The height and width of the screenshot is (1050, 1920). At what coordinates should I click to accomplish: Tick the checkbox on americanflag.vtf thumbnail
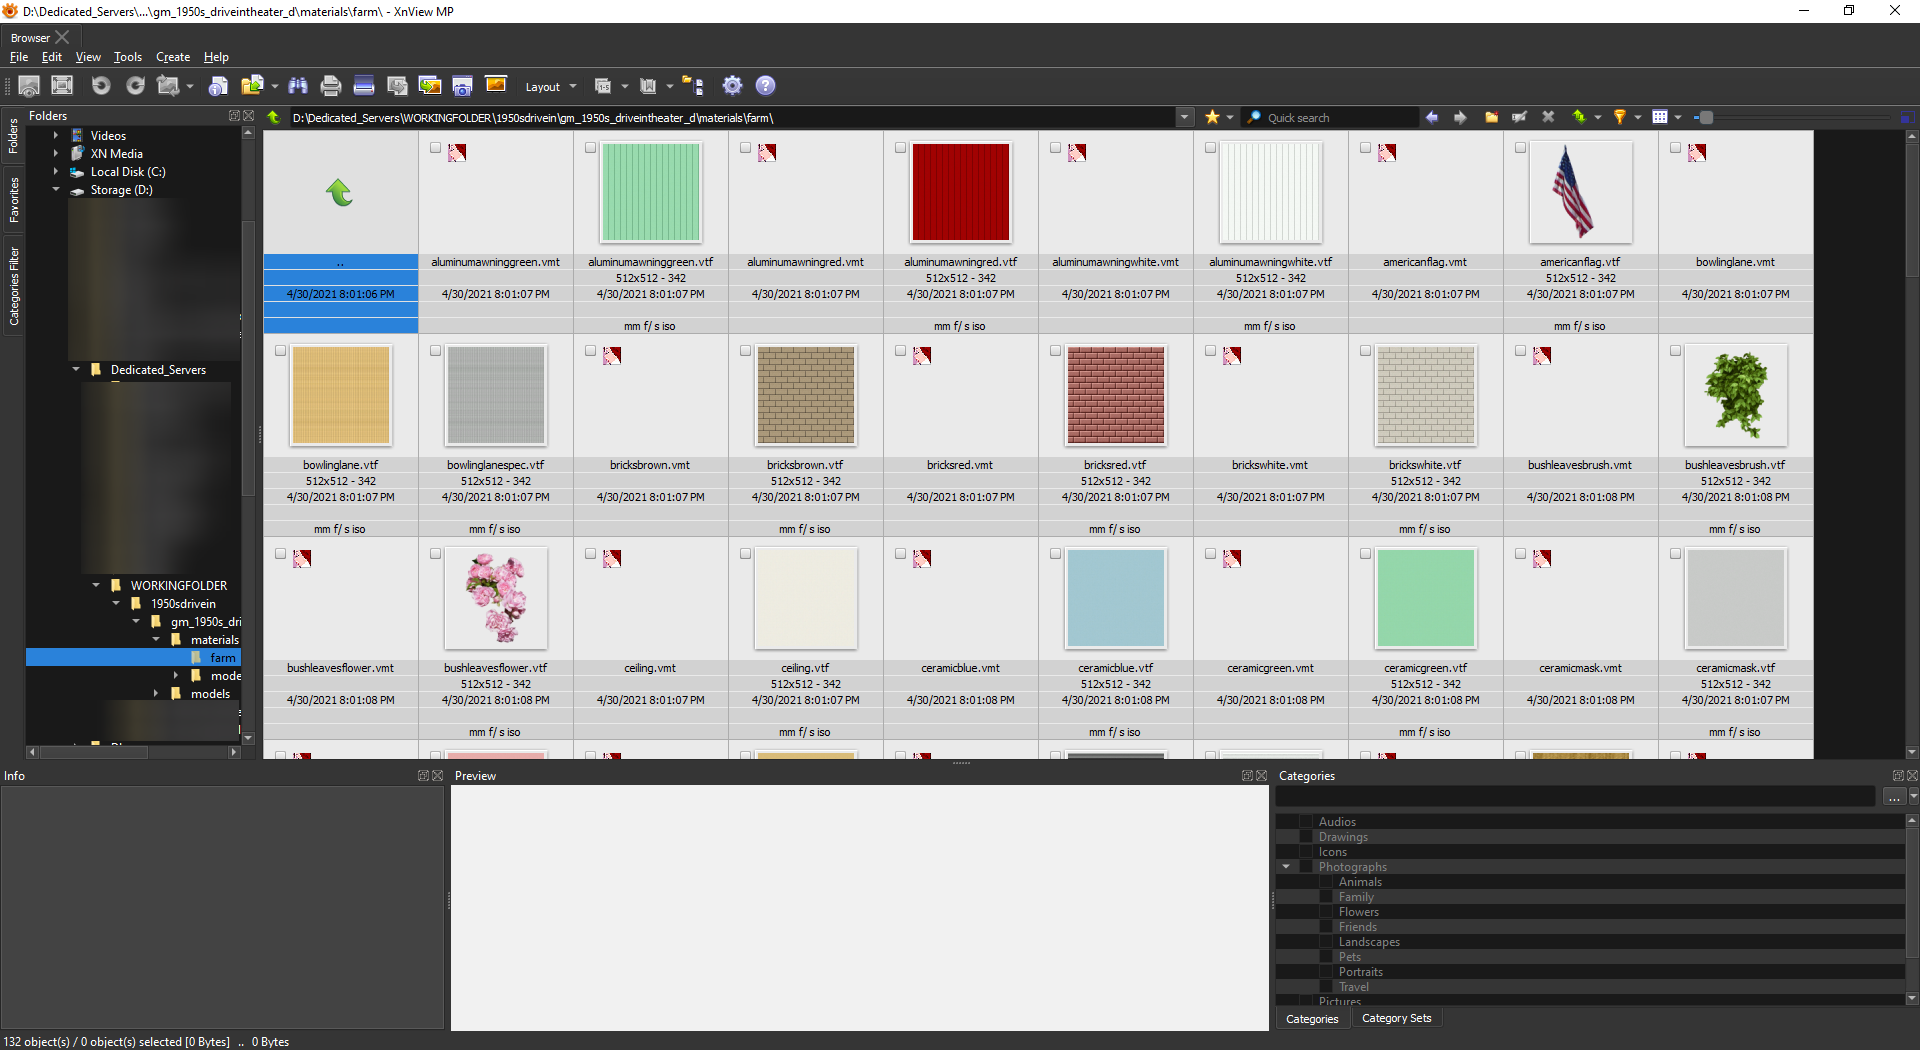coord(1520,148)
